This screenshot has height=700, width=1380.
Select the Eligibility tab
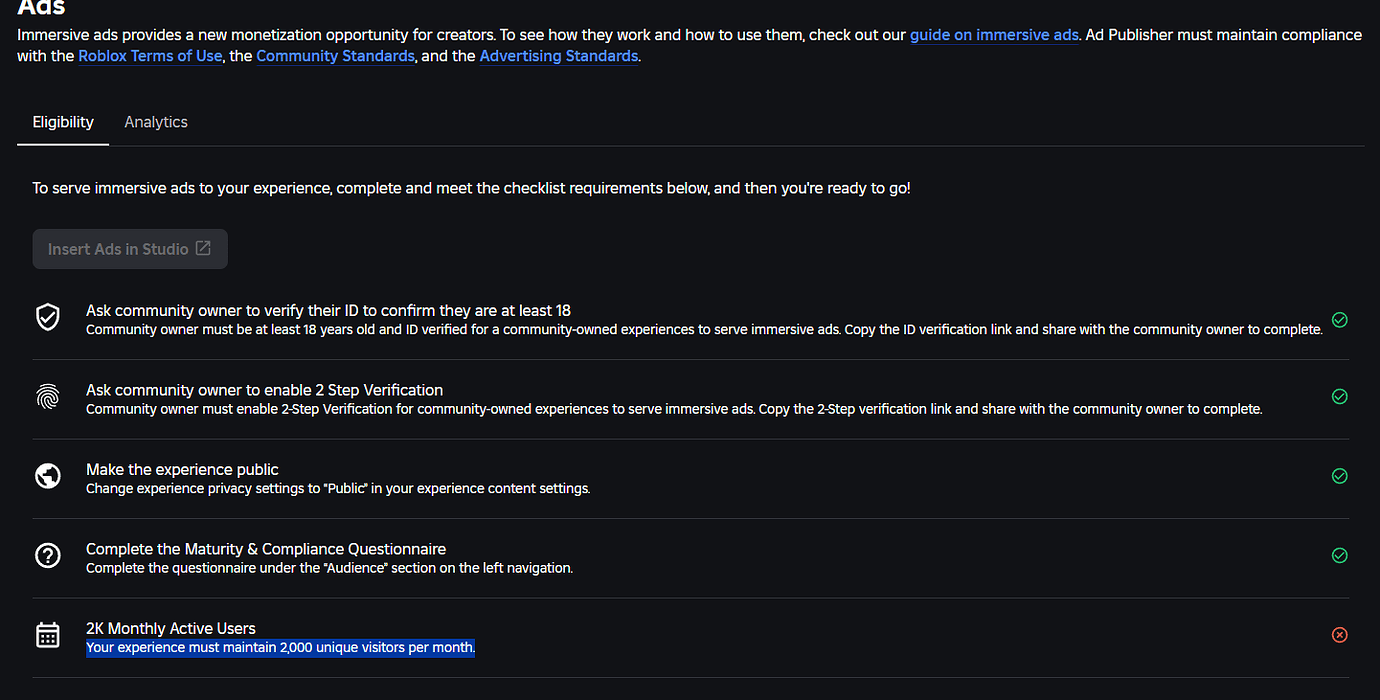pos(63,122)
